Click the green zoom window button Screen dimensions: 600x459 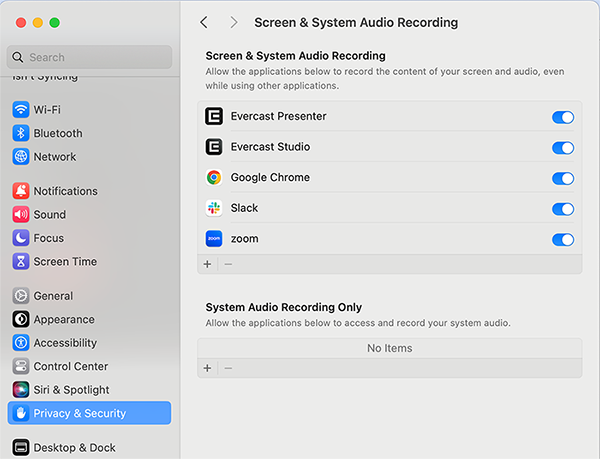click(55, 23)
